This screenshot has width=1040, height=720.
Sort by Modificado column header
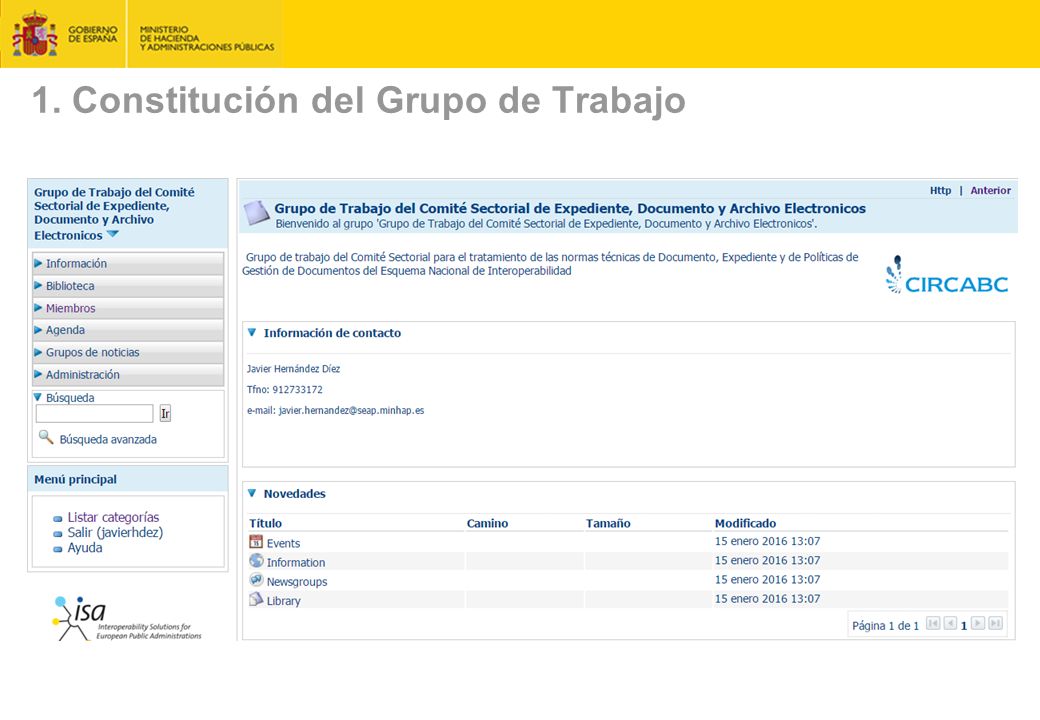pyautogui.click(x=745, y=523)
